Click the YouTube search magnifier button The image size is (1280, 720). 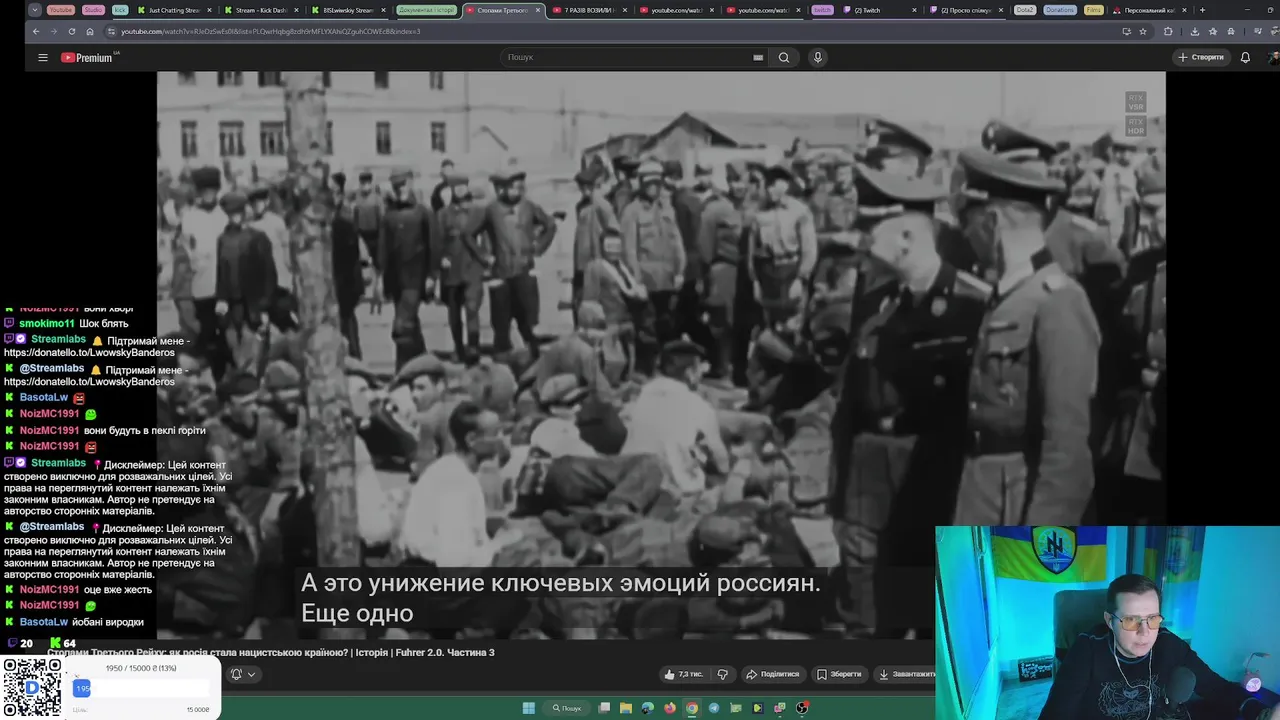pyautogui.click(x=784, y=57)
